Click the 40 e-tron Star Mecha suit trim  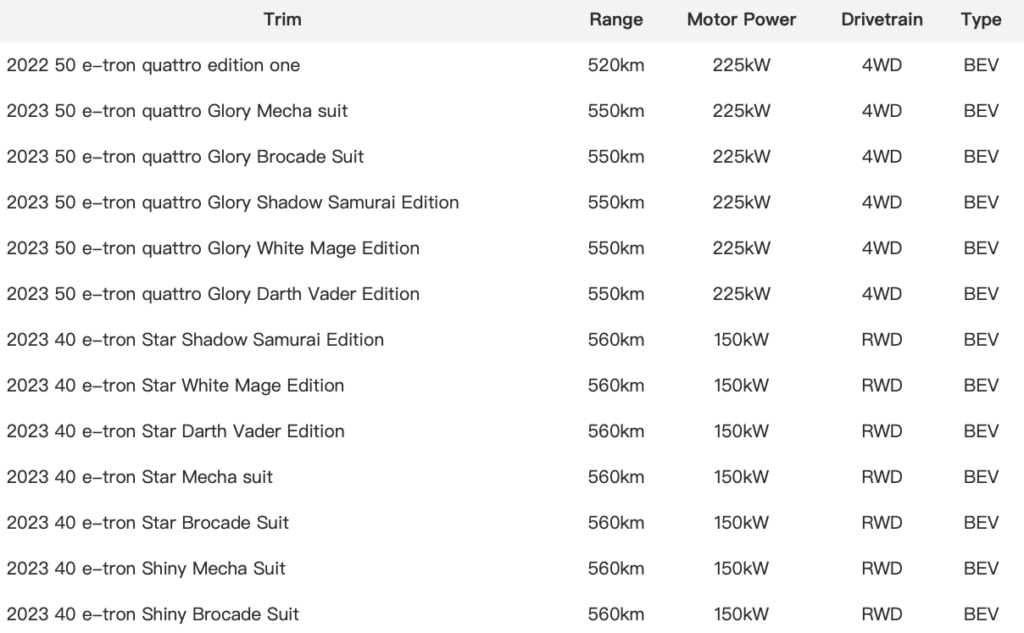(x=139, y=477)
